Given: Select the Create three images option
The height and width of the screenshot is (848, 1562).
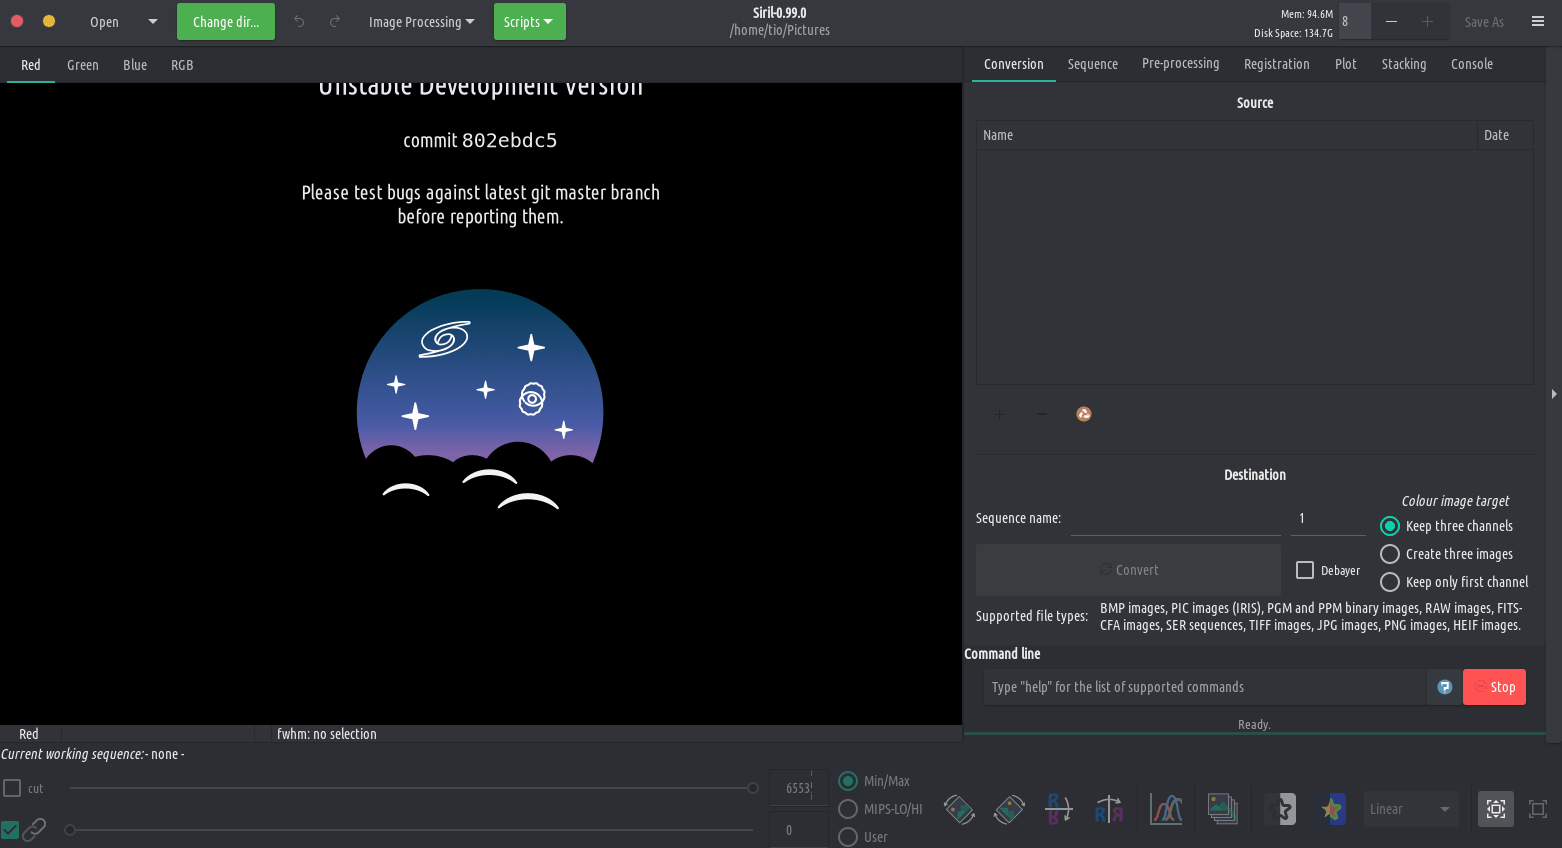Looking at the screenshot, I should [1390, 554].
